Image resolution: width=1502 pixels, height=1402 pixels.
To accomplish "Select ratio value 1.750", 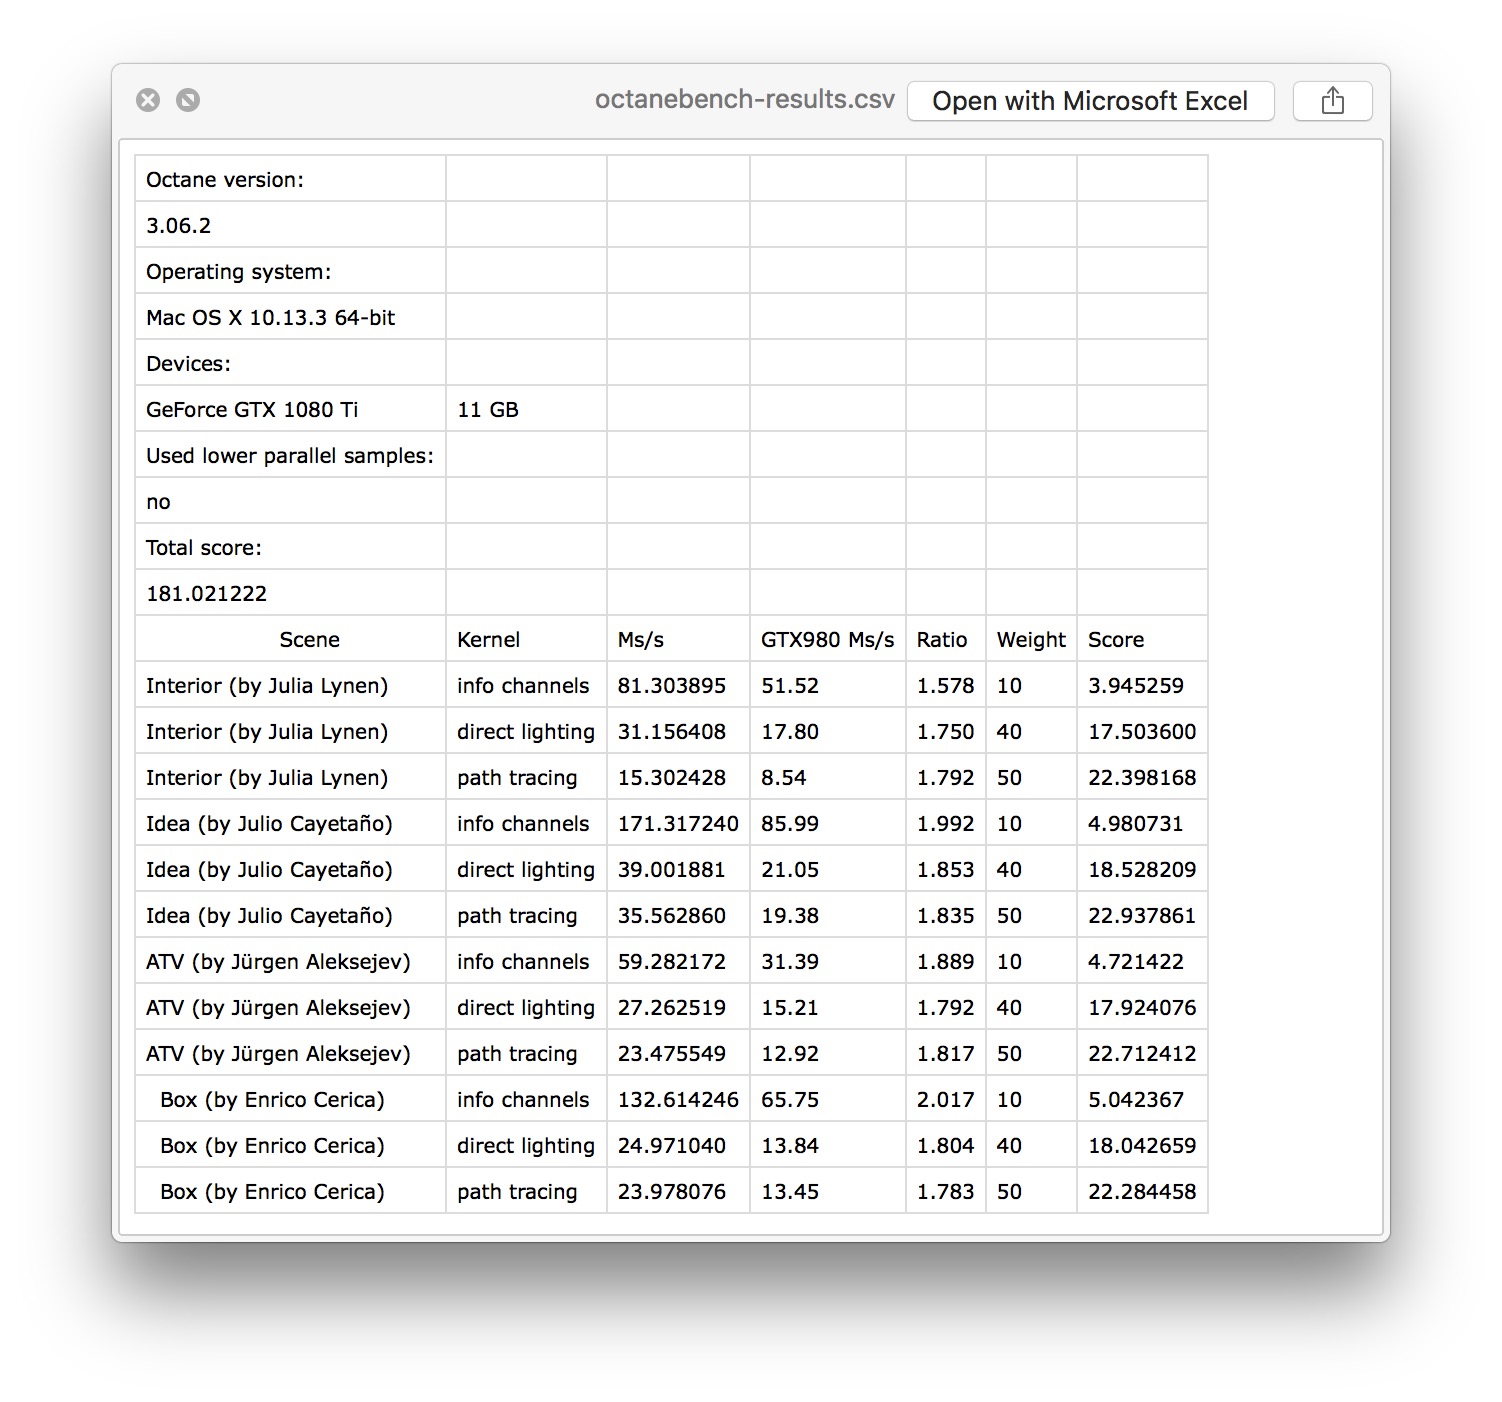I will click(946, 731).
